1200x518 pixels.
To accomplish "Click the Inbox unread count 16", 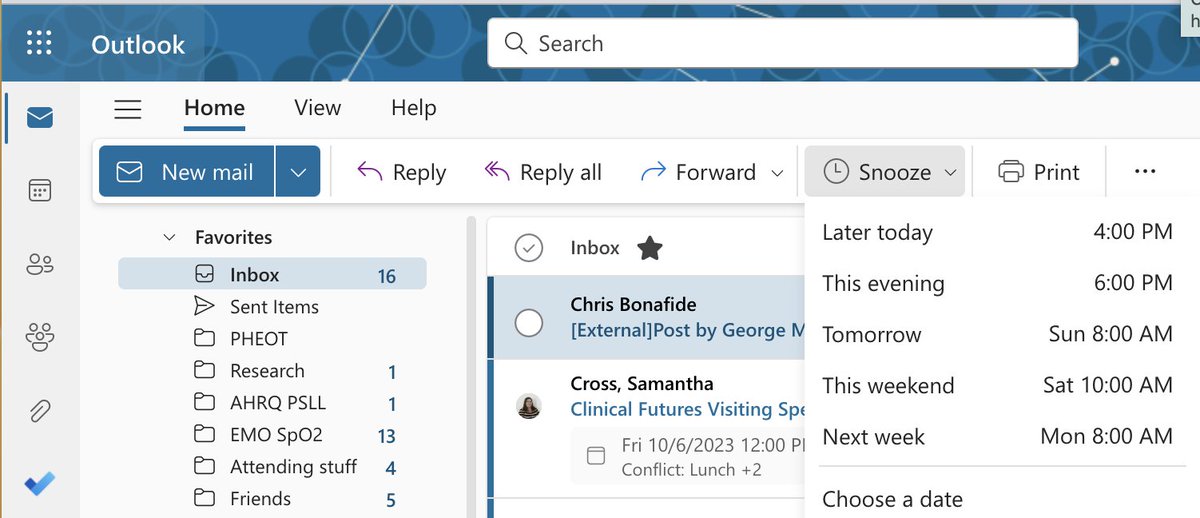I will 387,276.
